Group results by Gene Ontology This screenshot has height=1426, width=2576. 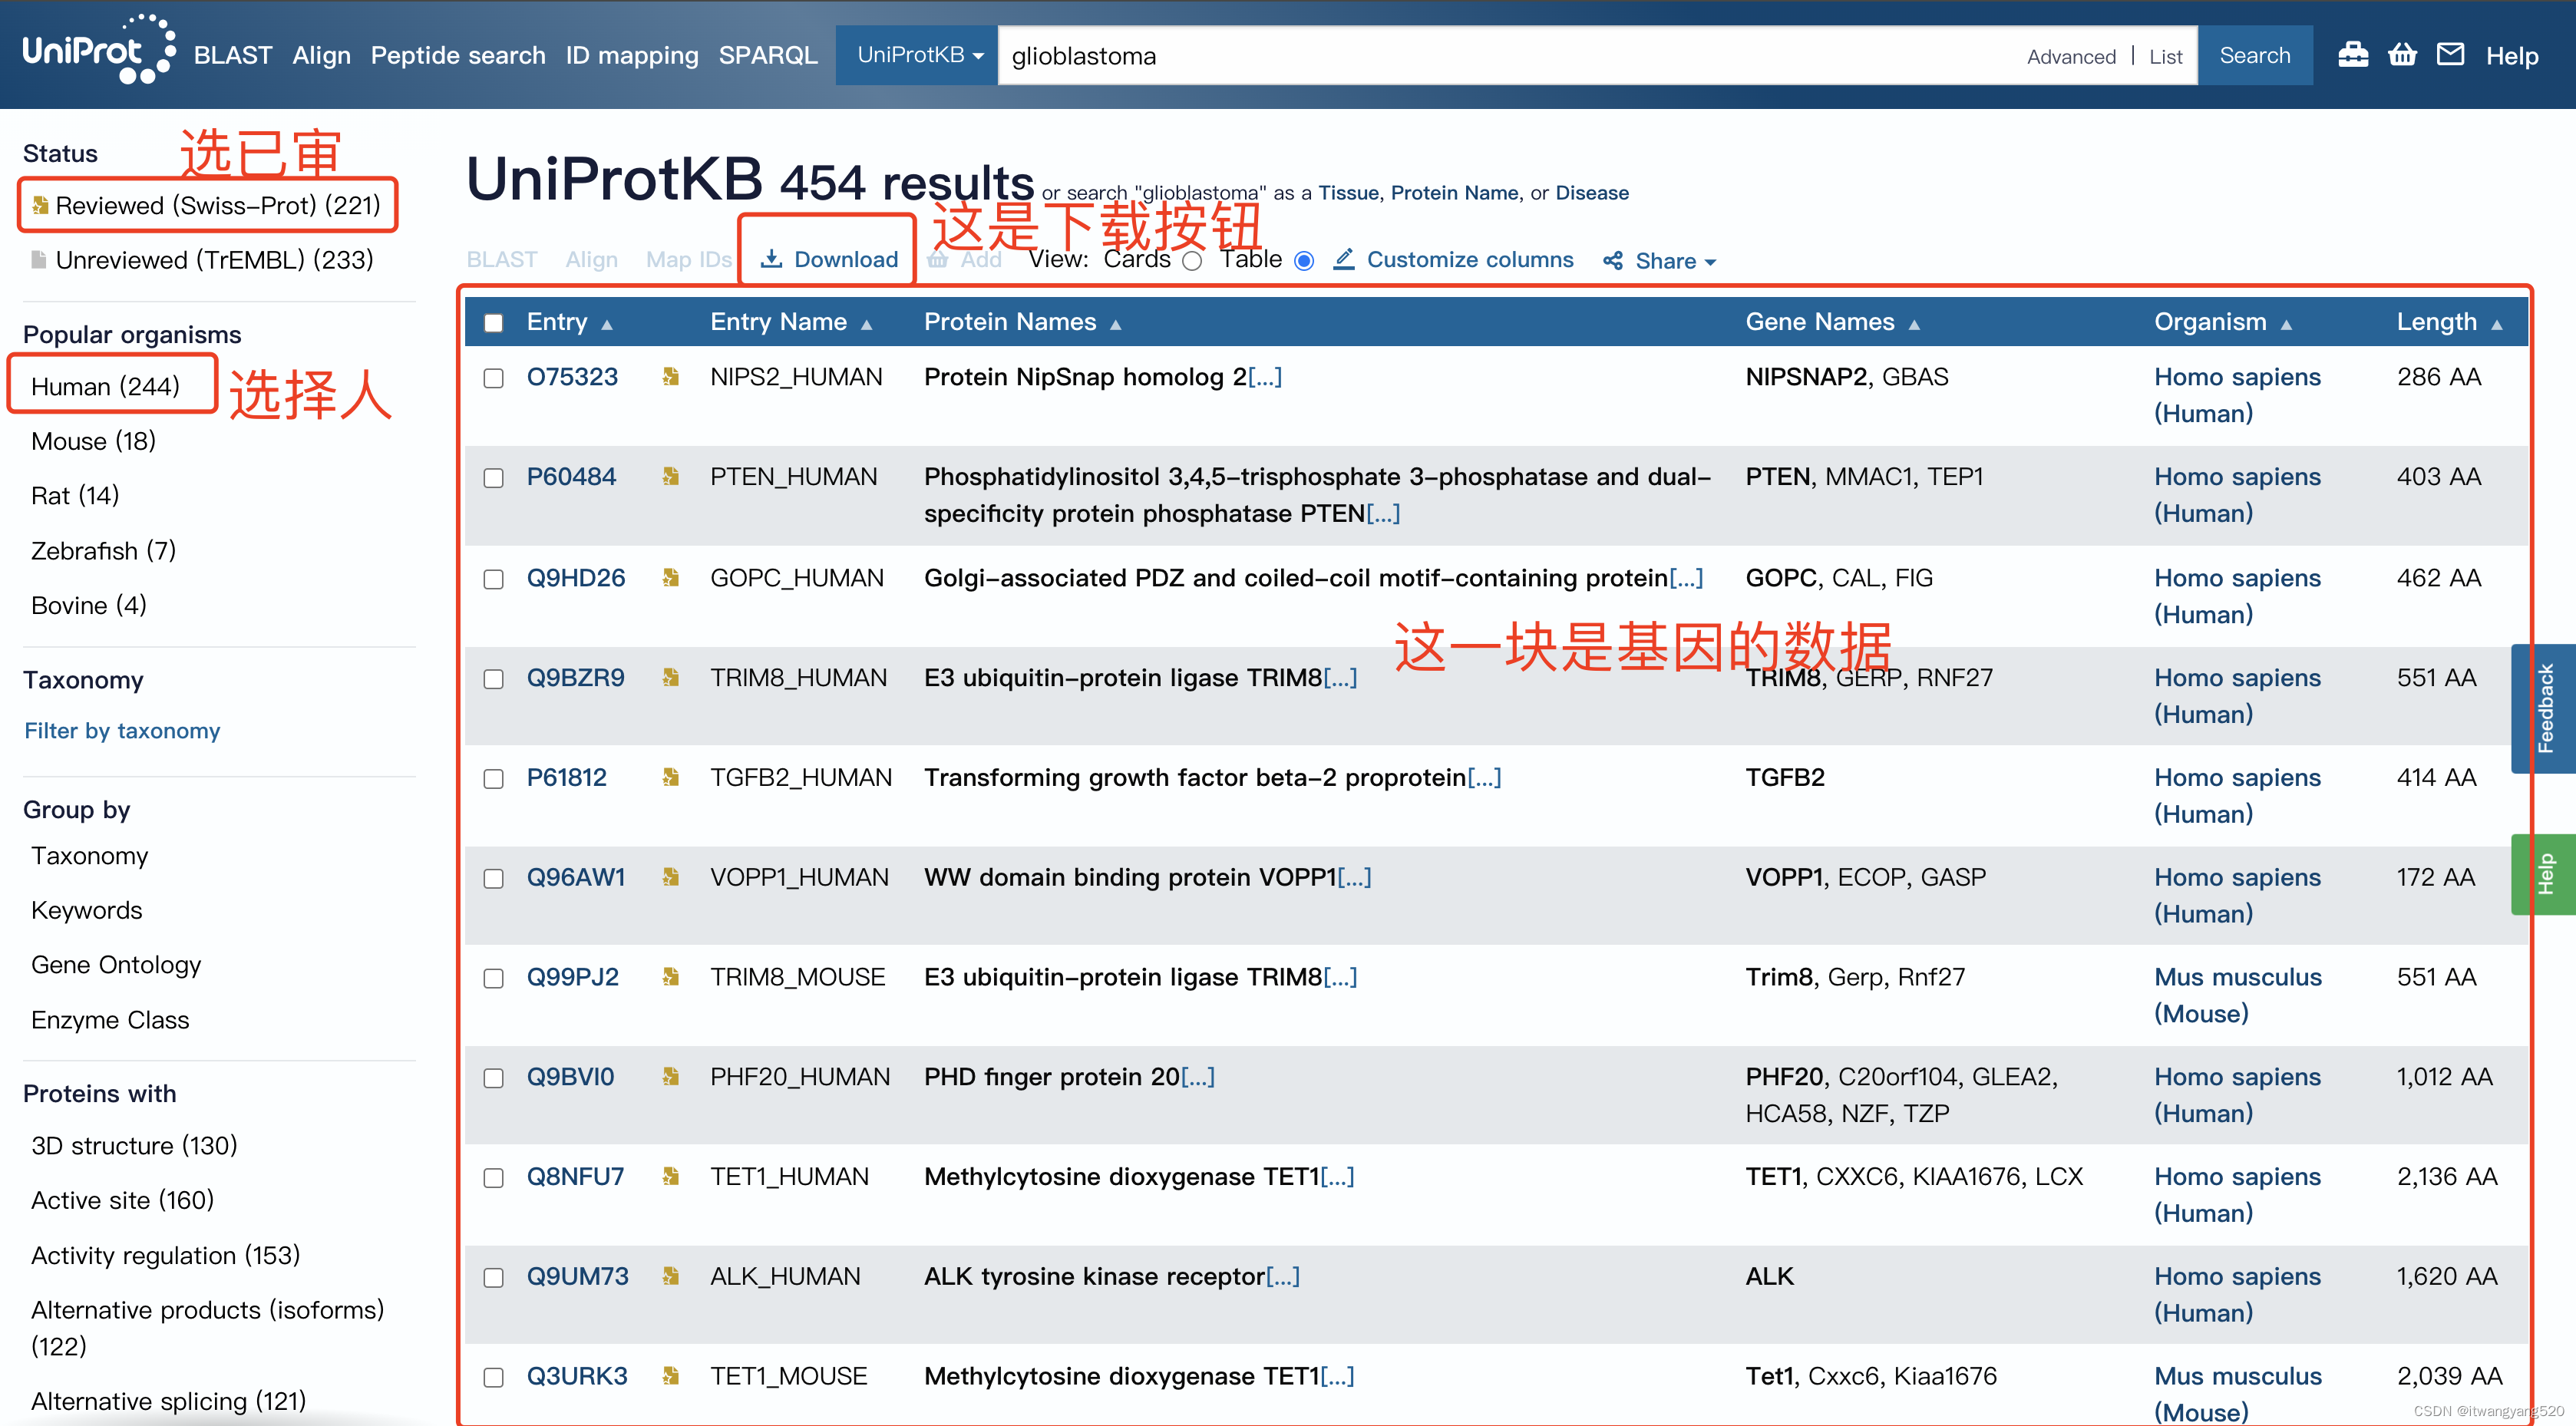(116, 965)
